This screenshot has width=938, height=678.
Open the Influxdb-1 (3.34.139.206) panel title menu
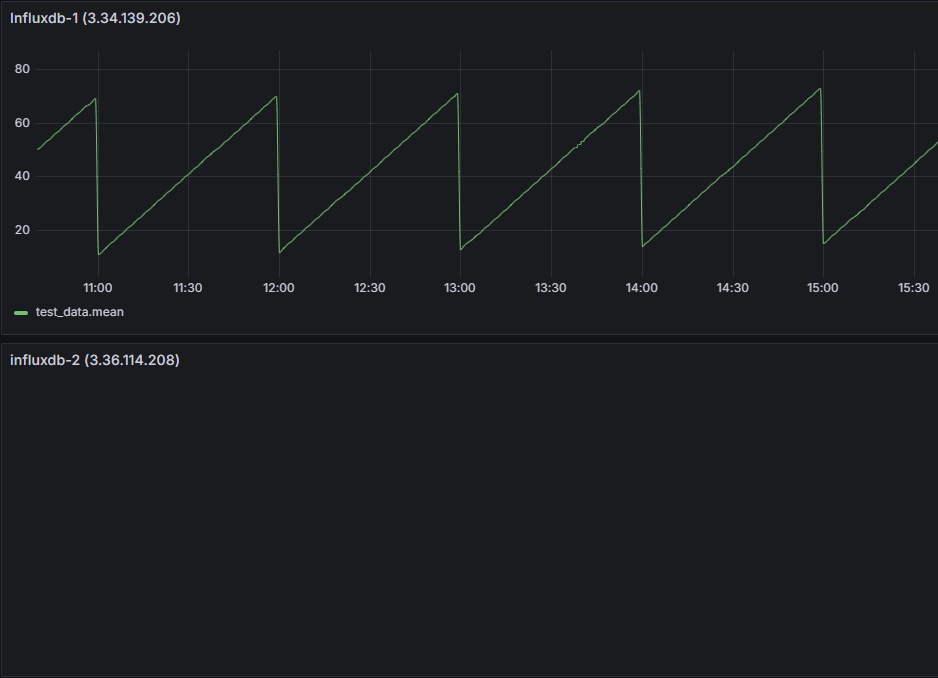[x=95, y=17]
